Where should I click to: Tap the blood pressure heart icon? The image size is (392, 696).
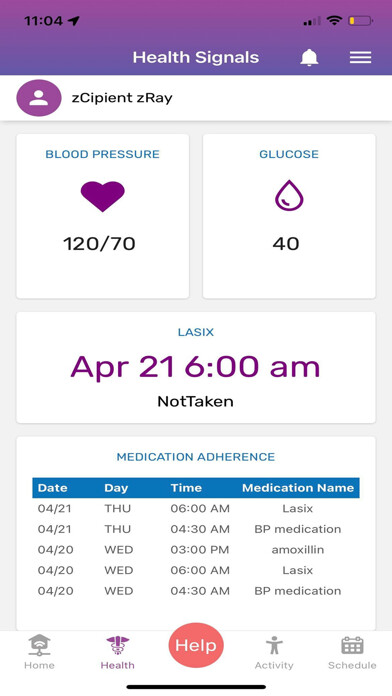click(103, 196)
